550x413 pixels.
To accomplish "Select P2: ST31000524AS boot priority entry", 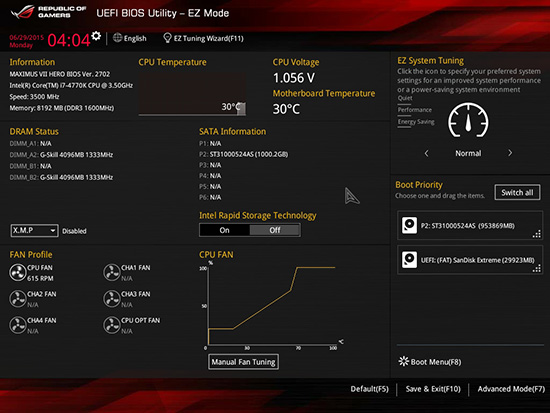I will click(x=470, y=225).
